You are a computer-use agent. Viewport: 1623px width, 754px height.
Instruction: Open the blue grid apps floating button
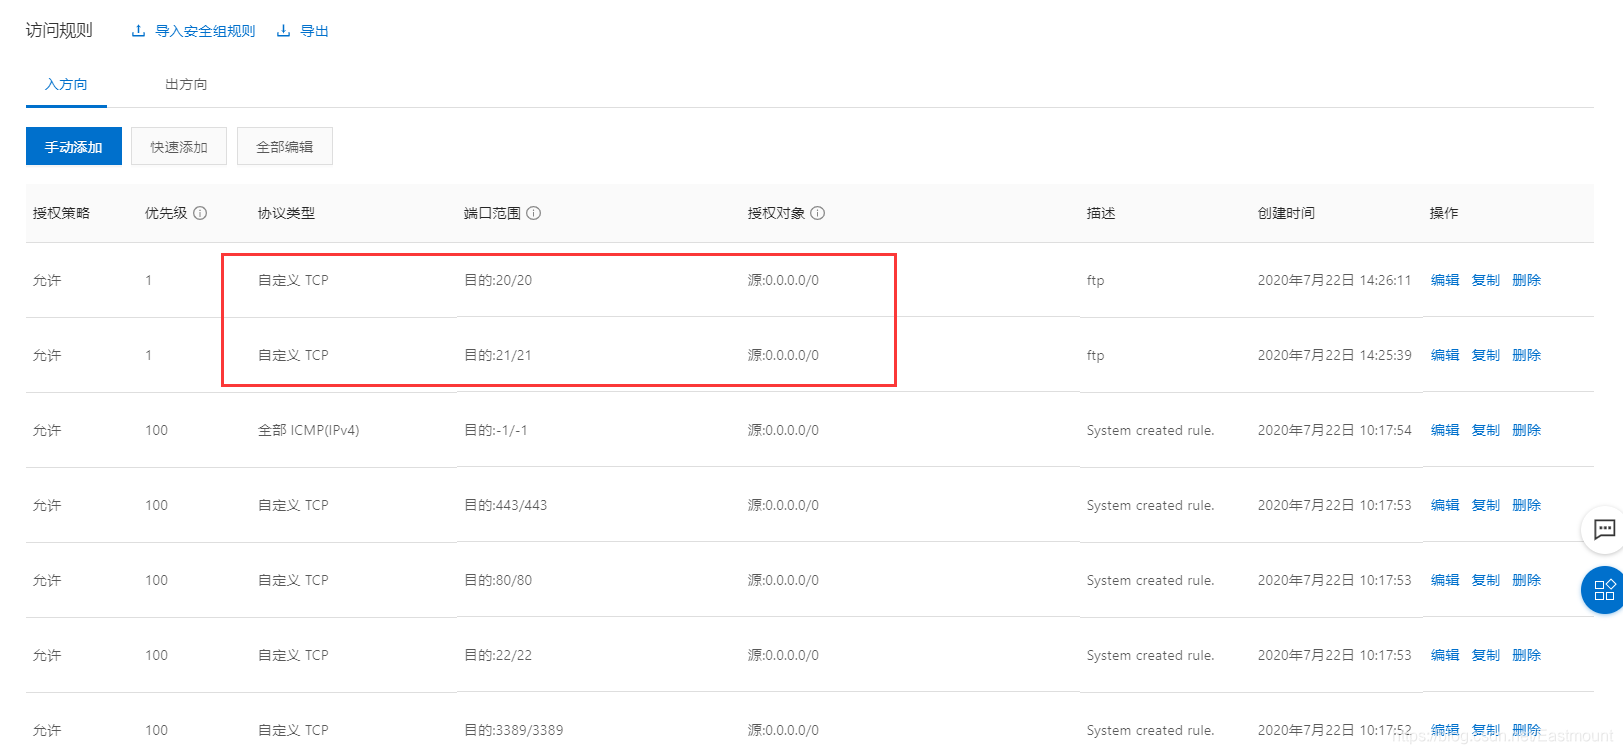[x=1603, y=590]
